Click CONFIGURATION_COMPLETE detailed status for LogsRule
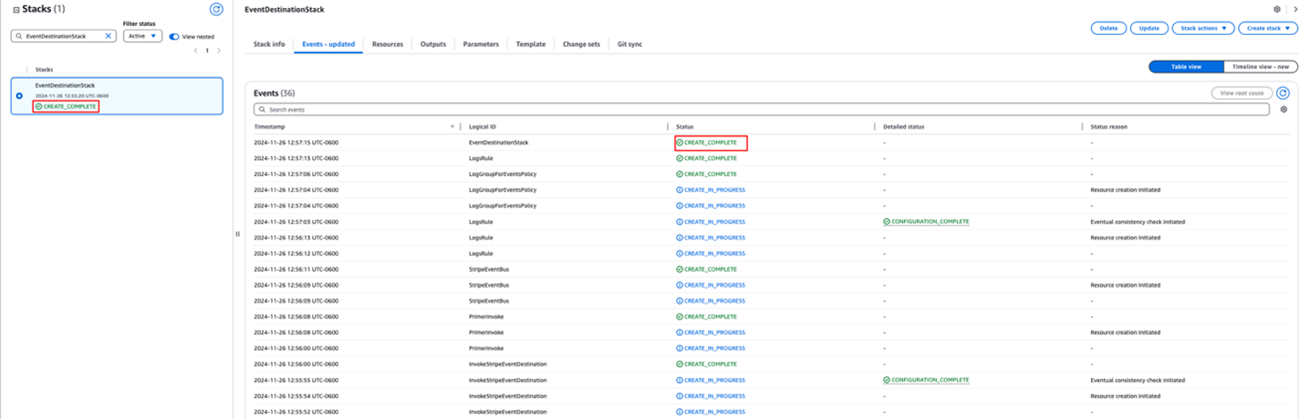1299x419 pixels. pos(926,221)
